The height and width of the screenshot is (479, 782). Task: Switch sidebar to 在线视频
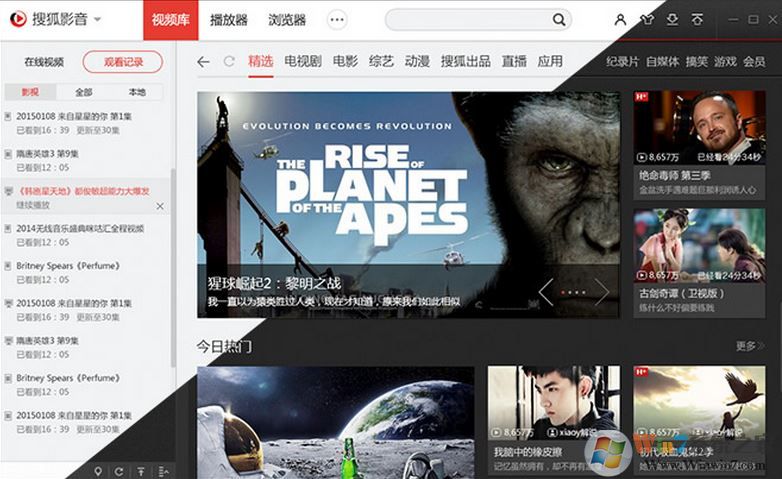[x=44, y=62]
